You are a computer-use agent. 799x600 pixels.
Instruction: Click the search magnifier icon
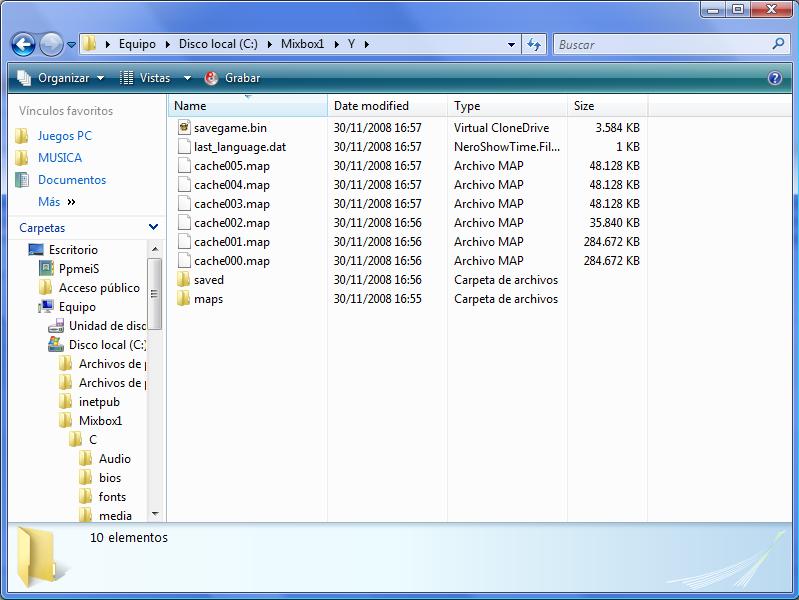coord(779,44)
